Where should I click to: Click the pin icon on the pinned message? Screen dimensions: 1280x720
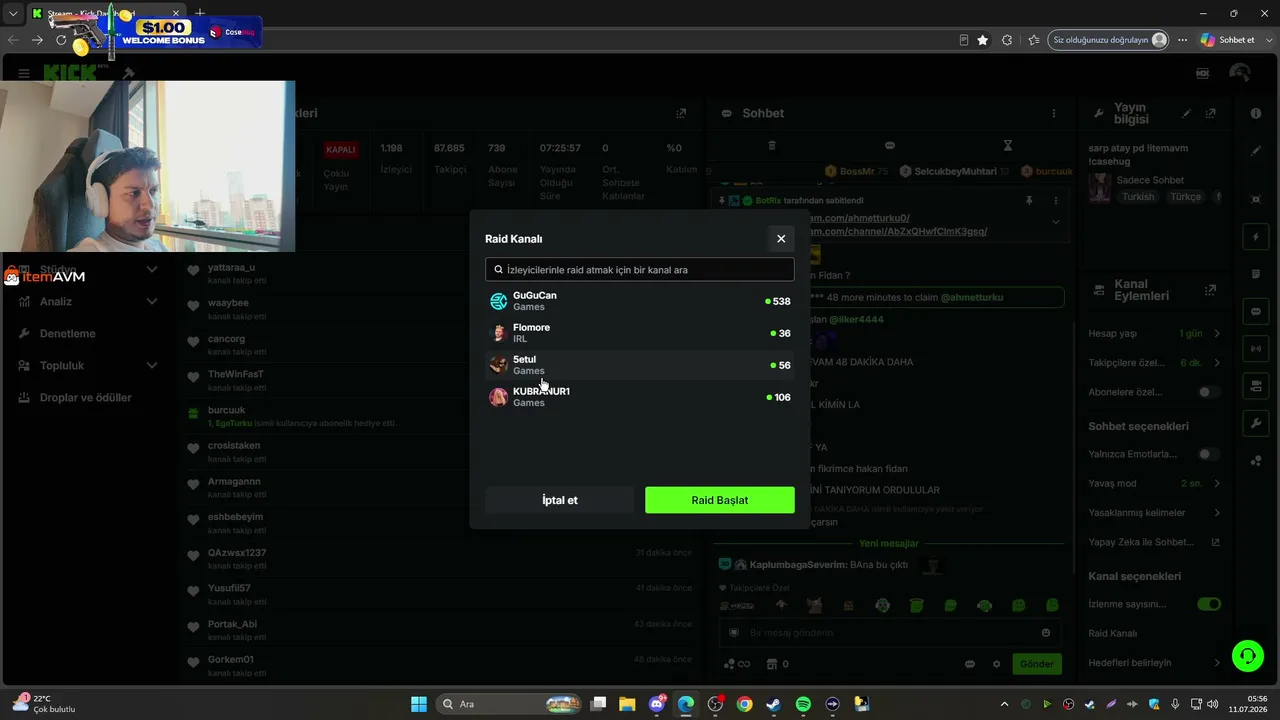tap(1028, 200)
